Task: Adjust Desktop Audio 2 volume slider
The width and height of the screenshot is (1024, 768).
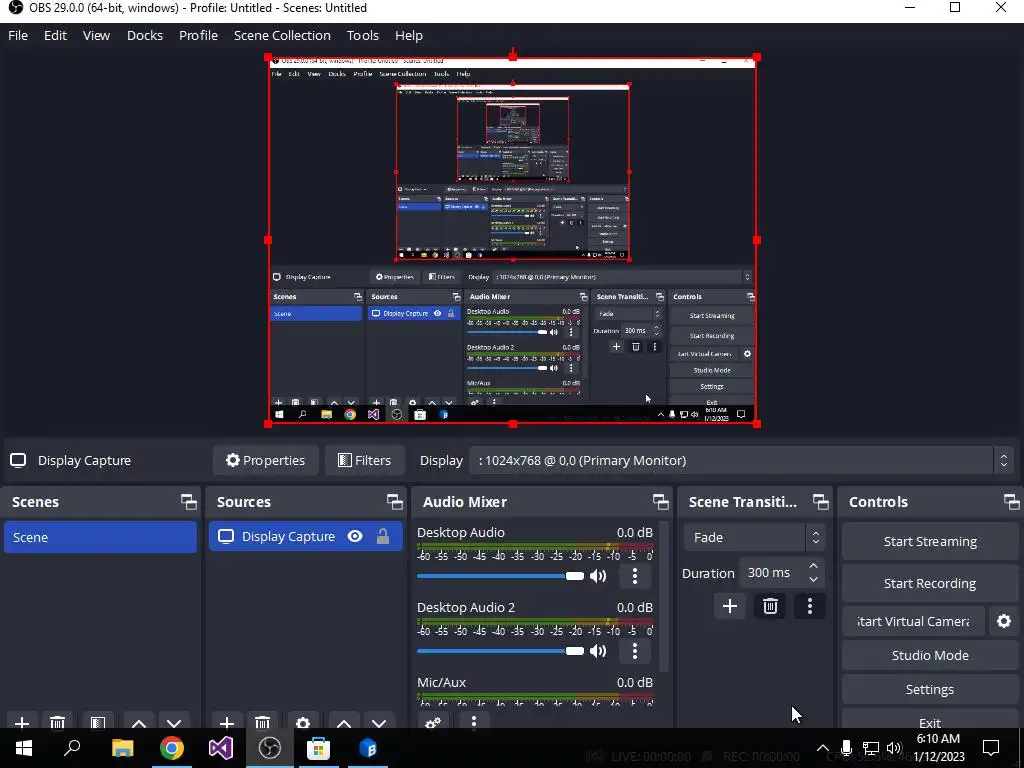Action: tap(501, 650)
